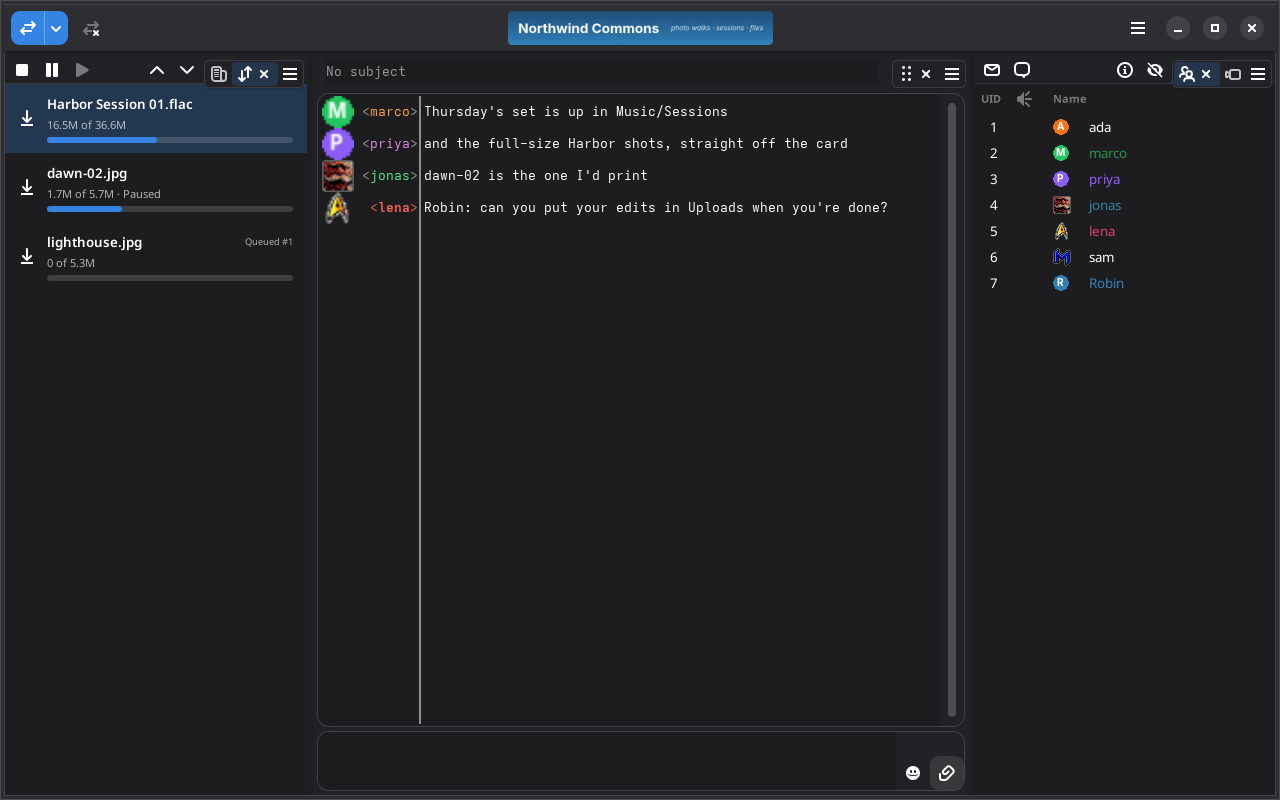Viewport: 1280px width, 800px height.
Task: Click the envelope private message icon
Action: [x=992, y=70]
